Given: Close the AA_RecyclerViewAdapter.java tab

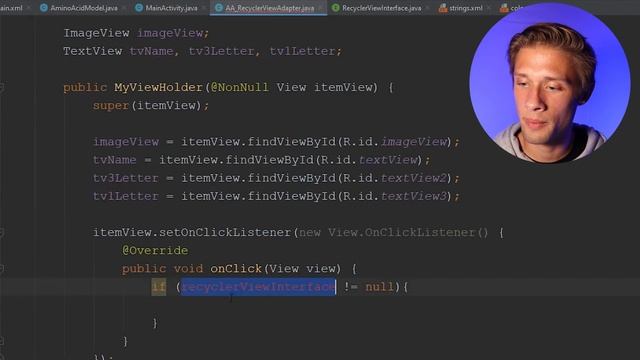Looking at the screenshot, I should coord(320,8).
